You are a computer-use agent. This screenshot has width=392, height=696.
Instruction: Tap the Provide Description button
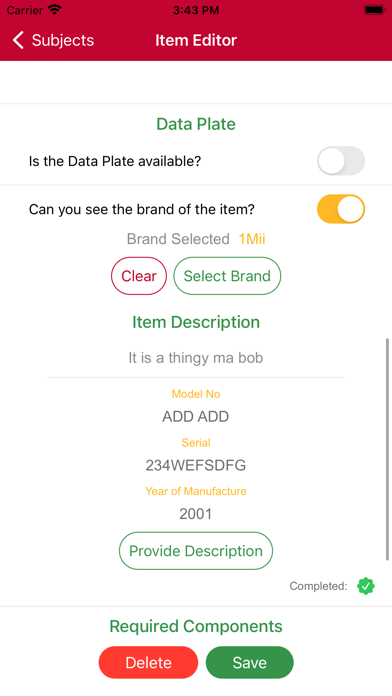coord(196,551)
